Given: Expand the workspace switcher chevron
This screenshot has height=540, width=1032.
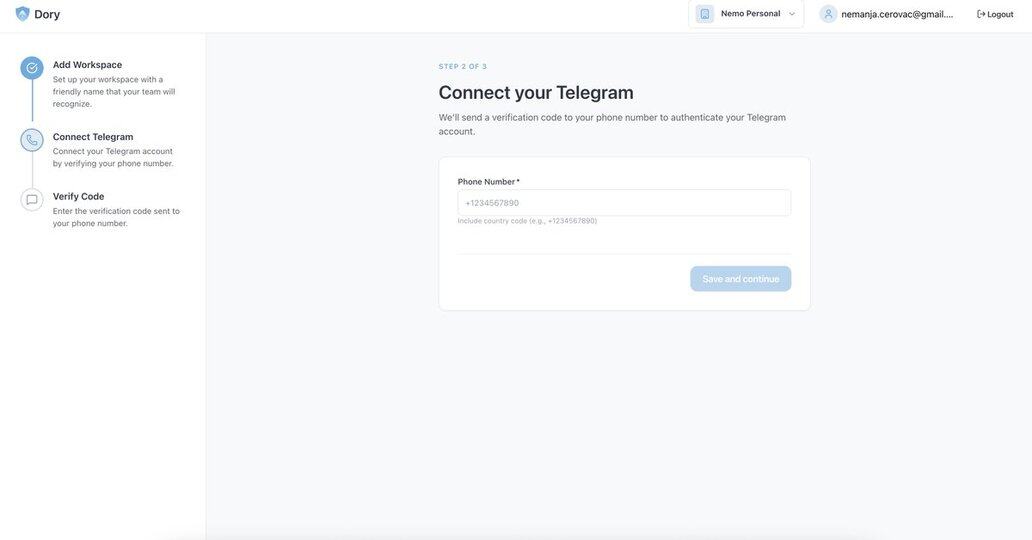Looking at the screenshot, I should [x=792, y=14].
